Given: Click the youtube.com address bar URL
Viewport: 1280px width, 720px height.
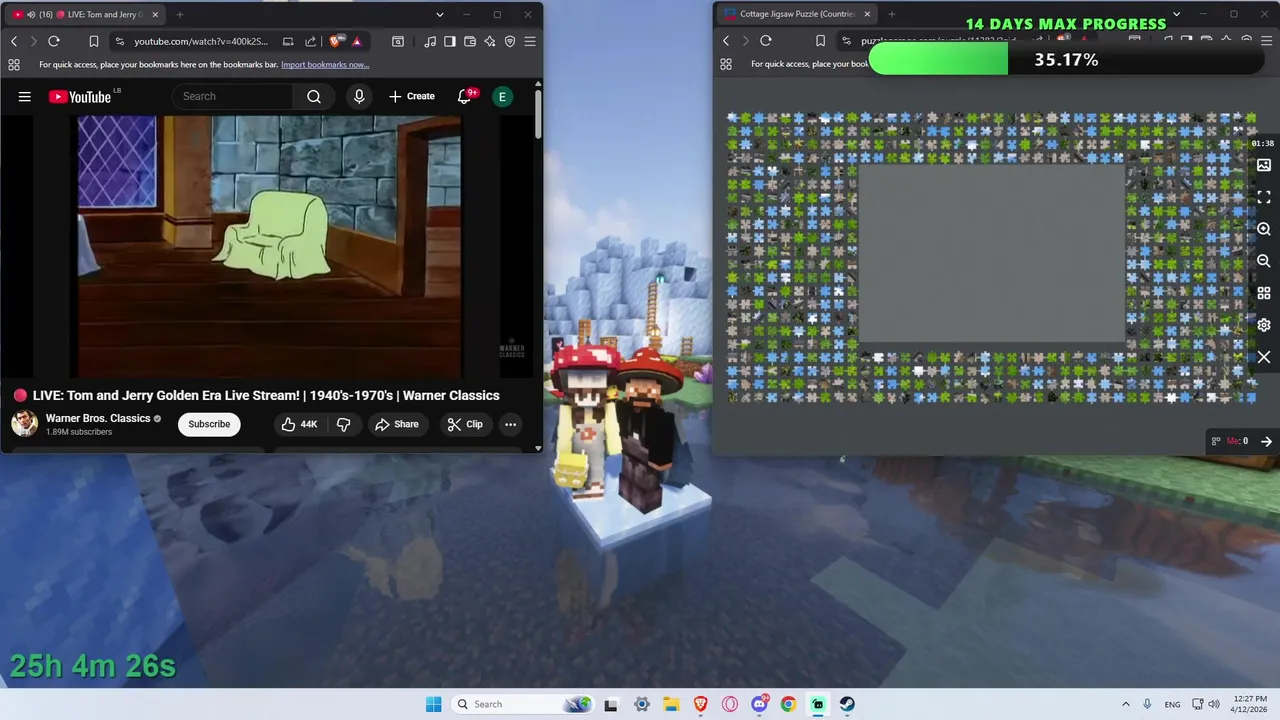Looking at the screenshot, I should click(201, 41).
